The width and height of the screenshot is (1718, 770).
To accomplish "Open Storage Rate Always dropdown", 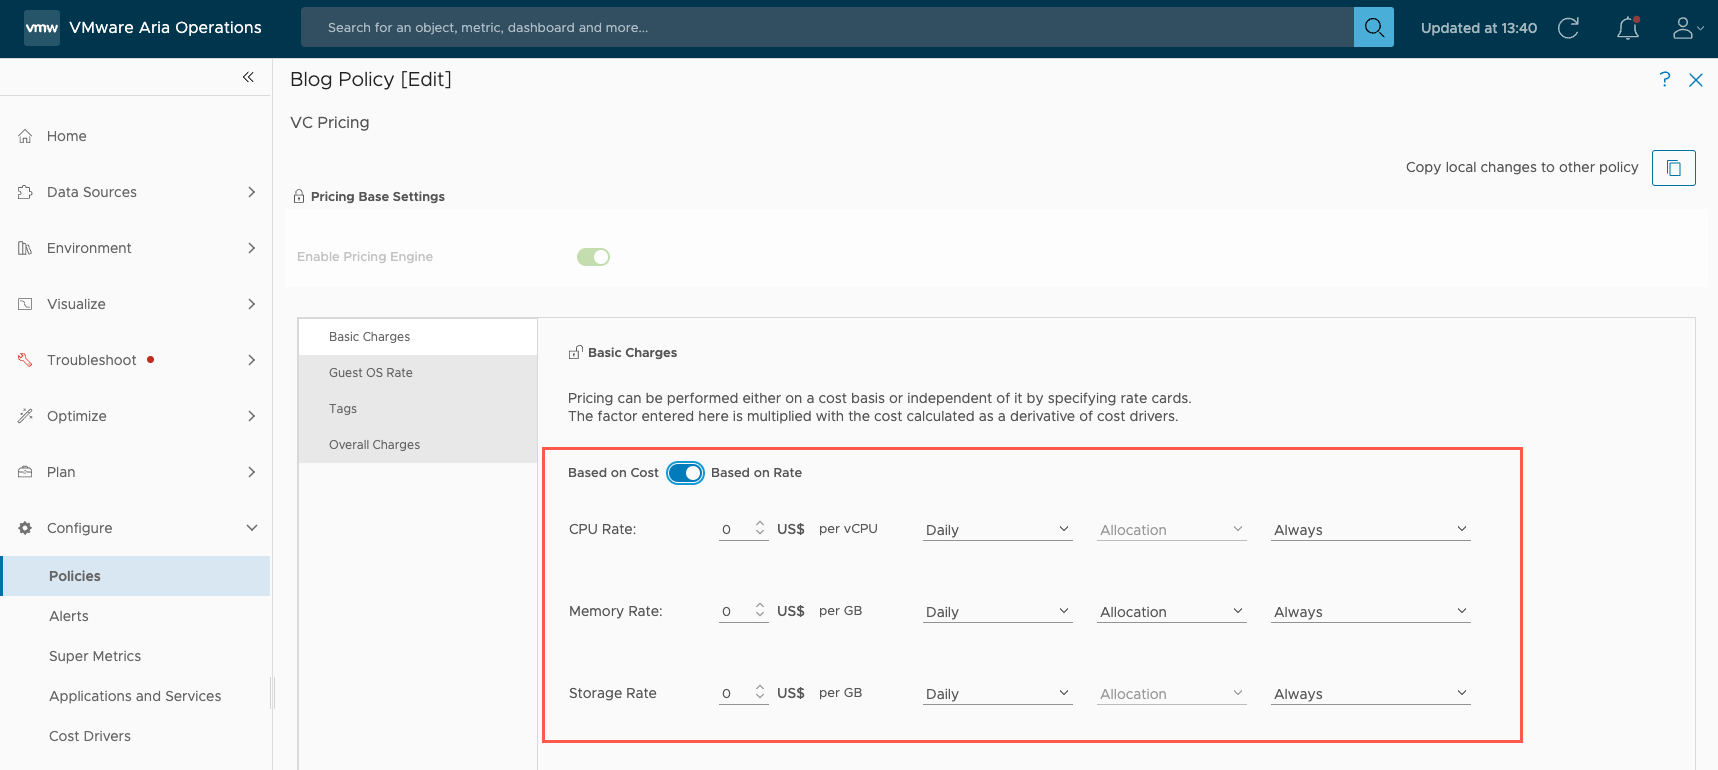I will point(1370,694).
